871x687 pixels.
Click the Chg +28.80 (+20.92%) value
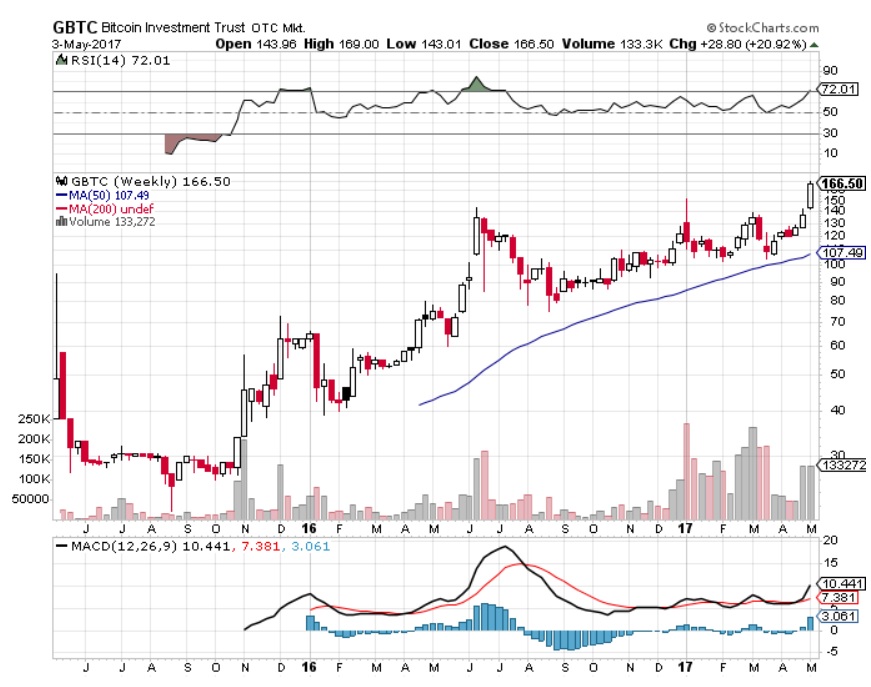point(737,44)
